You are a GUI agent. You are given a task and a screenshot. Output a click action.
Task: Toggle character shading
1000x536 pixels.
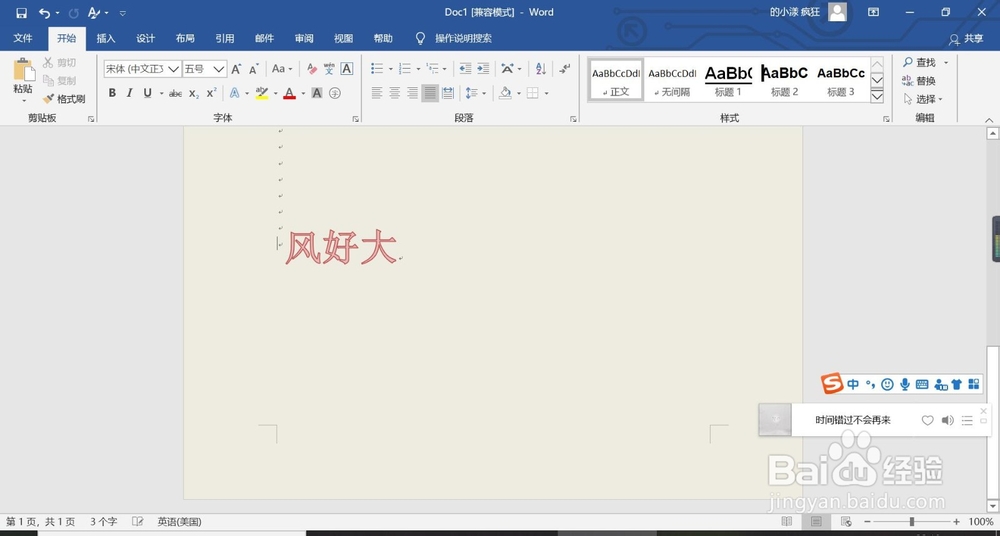[x=317, y=93]
